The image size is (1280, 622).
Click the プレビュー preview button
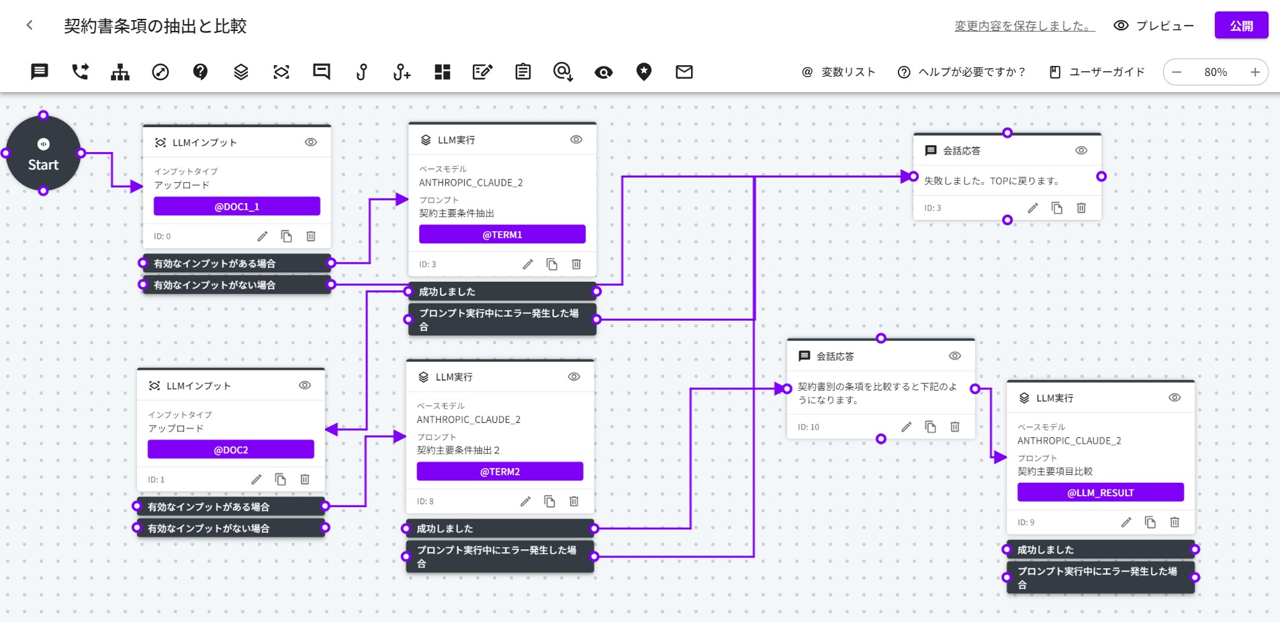click(x=1154, y=26)
